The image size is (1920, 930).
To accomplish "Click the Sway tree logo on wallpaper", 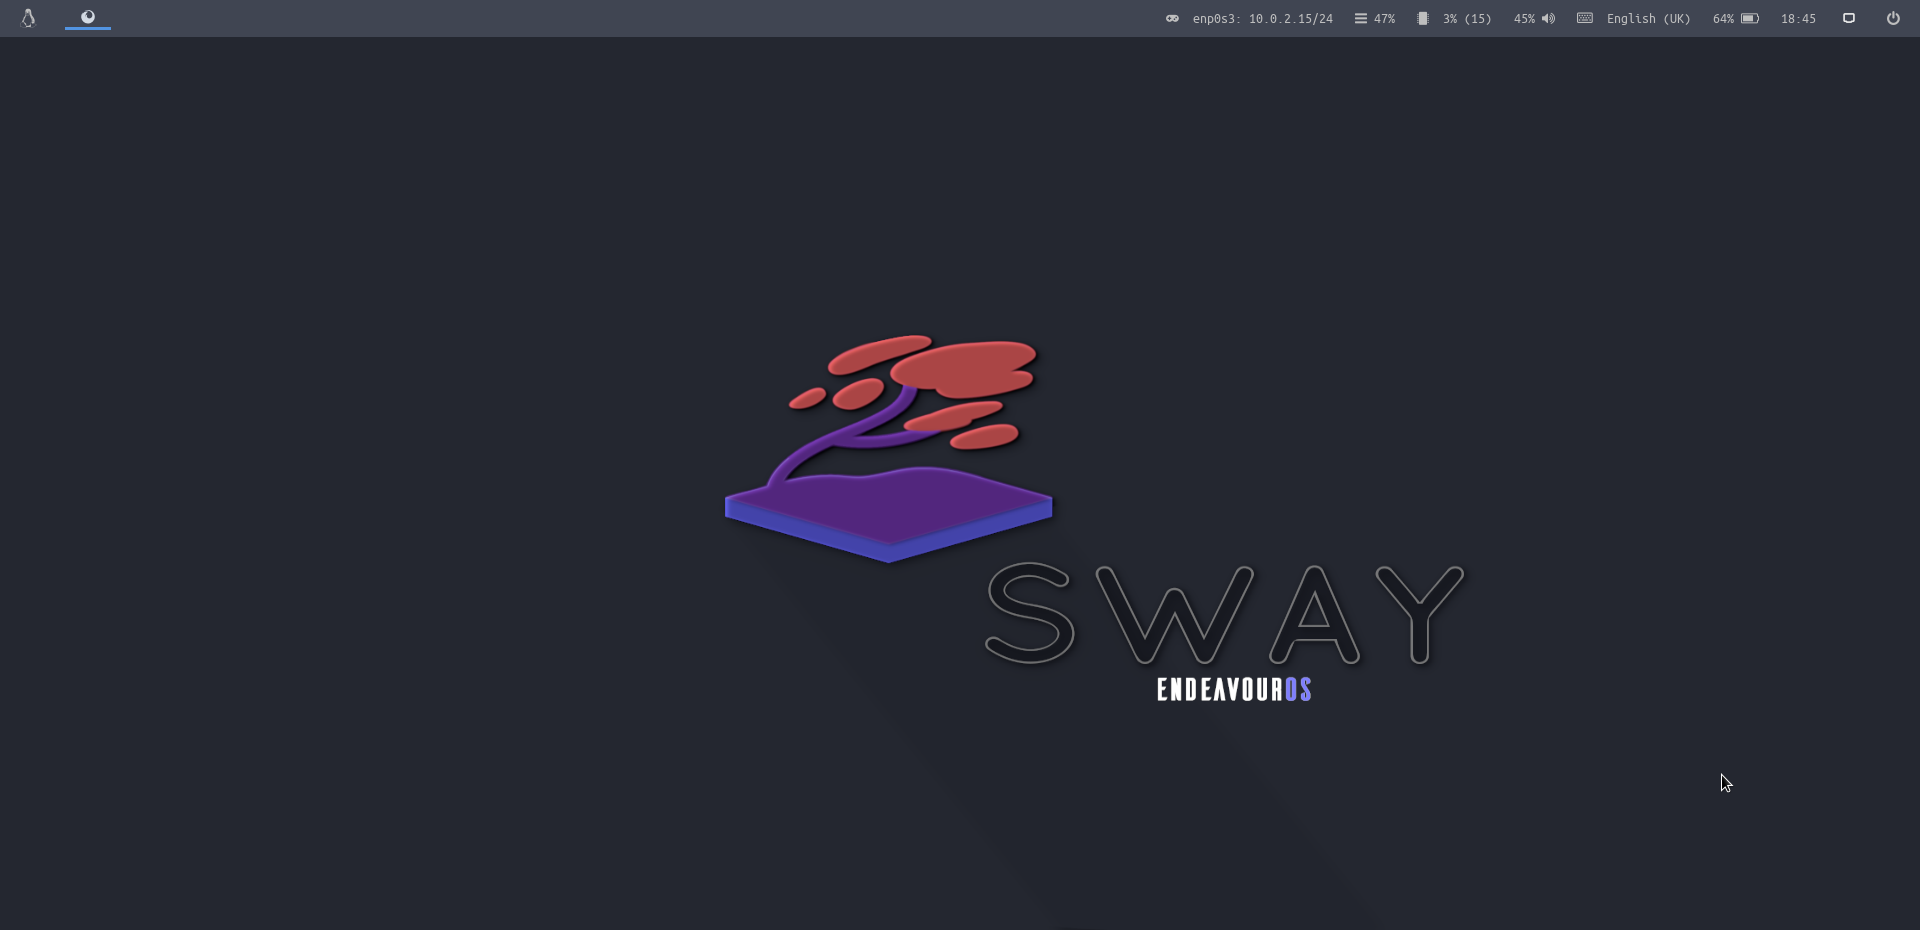I will (x=888, y=448).
